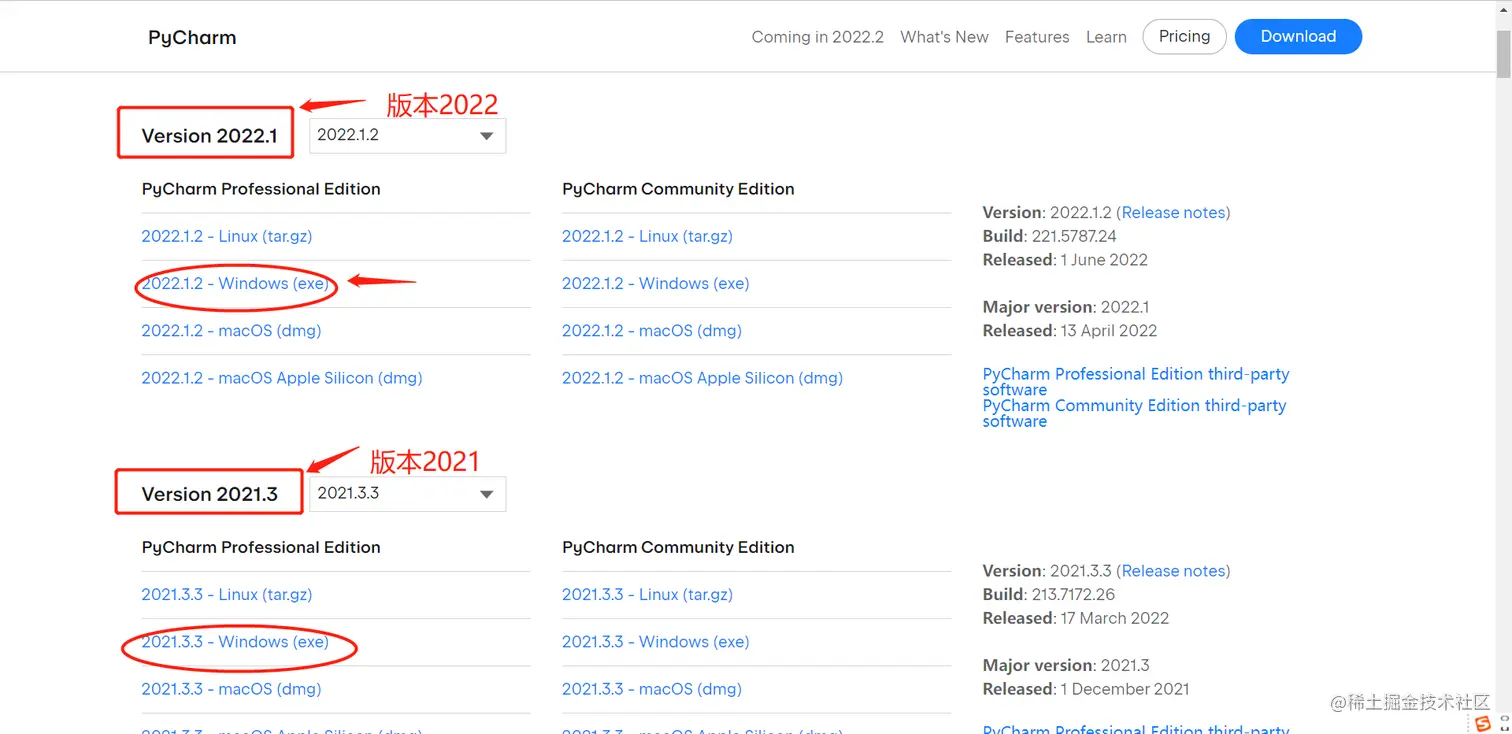Viewport: 1512px width, 734px height.
Task: Download Community 2022.1.2 Linux (tar.gz)
Action: [647, 237]
